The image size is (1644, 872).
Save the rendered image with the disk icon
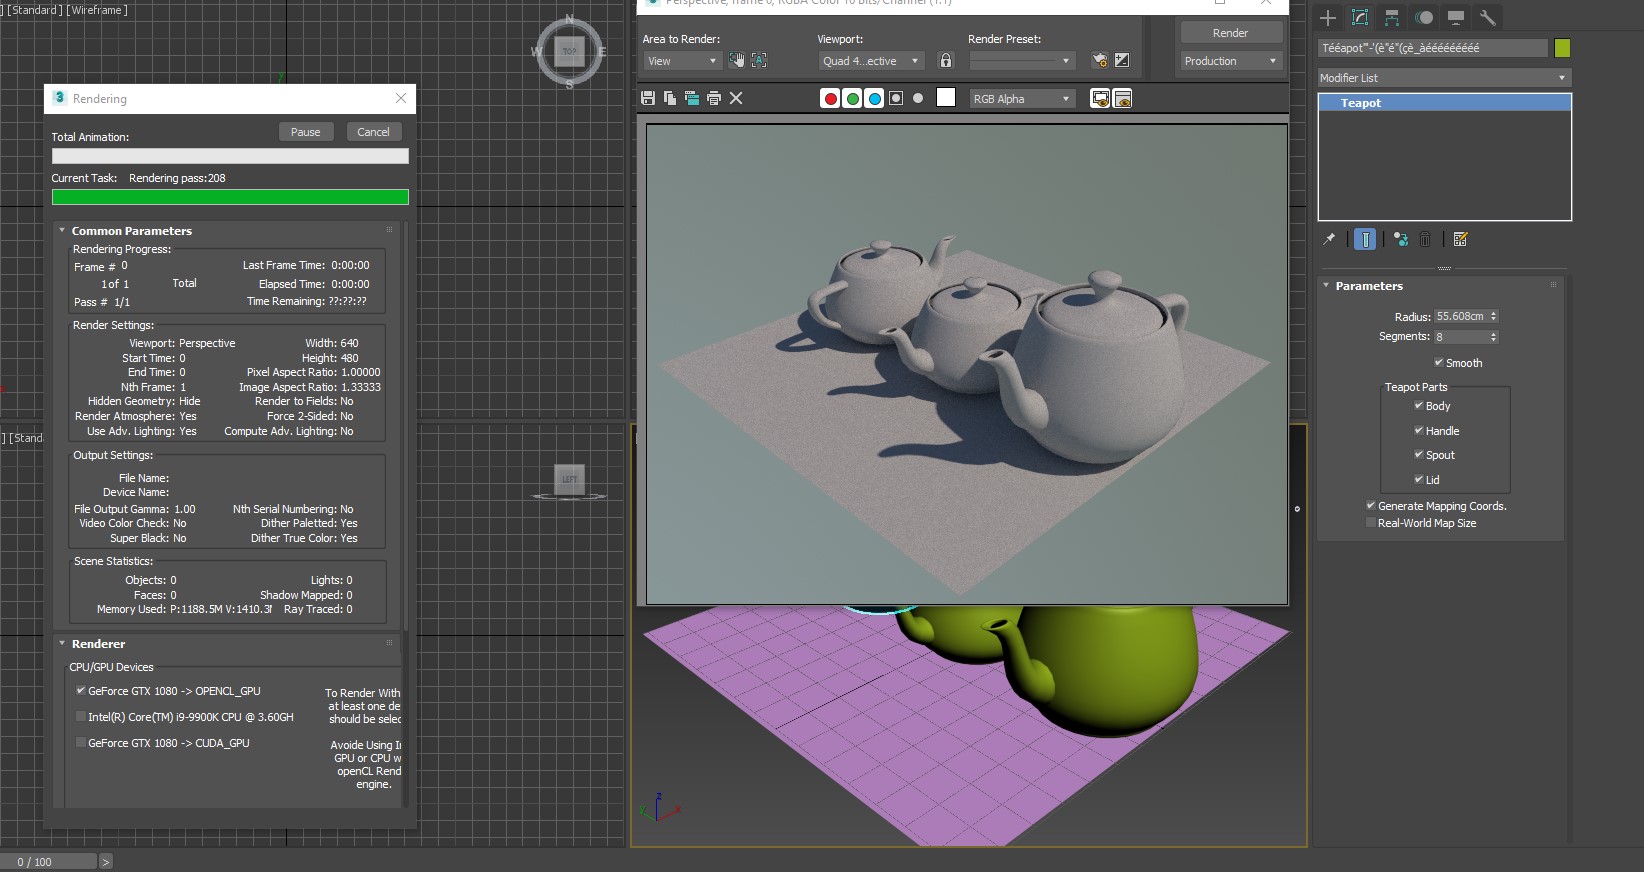[x=648, y=98]
